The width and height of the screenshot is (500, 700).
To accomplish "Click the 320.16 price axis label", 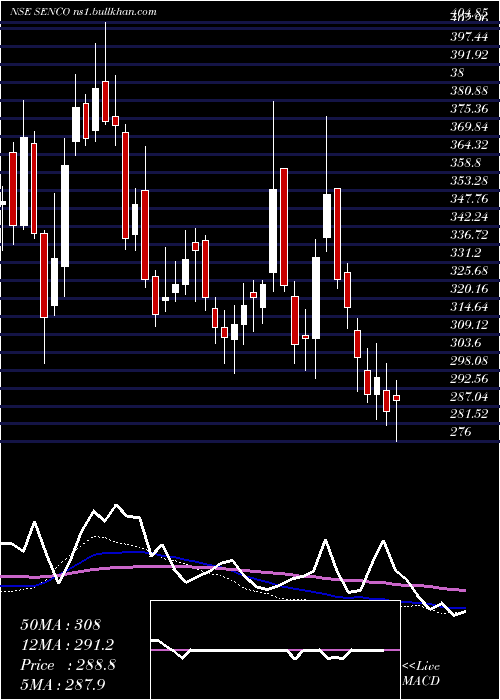I will click(x=469, y=289).
